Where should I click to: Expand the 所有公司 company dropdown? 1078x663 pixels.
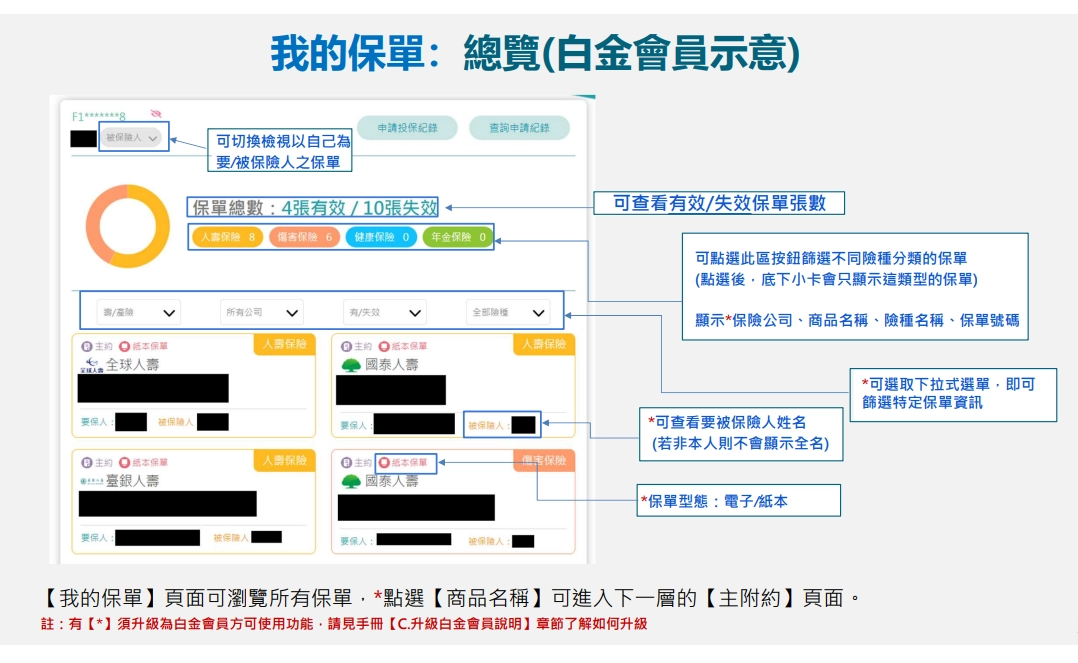(261, 312)
